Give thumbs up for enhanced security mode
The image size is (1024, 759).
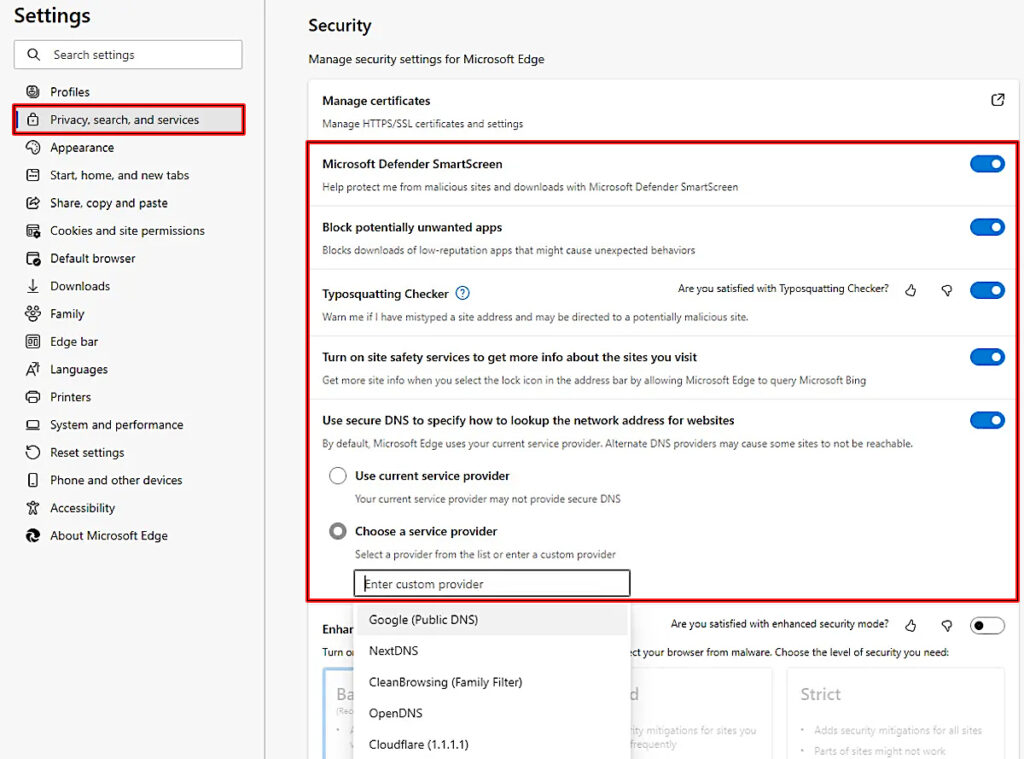click(910, 626)
